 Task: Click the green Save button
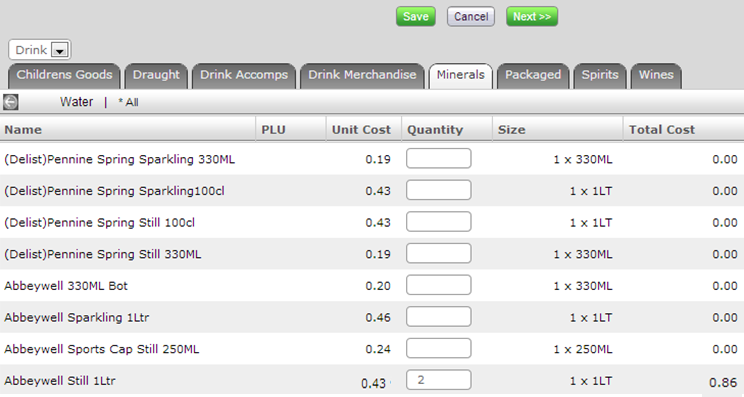pos(416,17)
